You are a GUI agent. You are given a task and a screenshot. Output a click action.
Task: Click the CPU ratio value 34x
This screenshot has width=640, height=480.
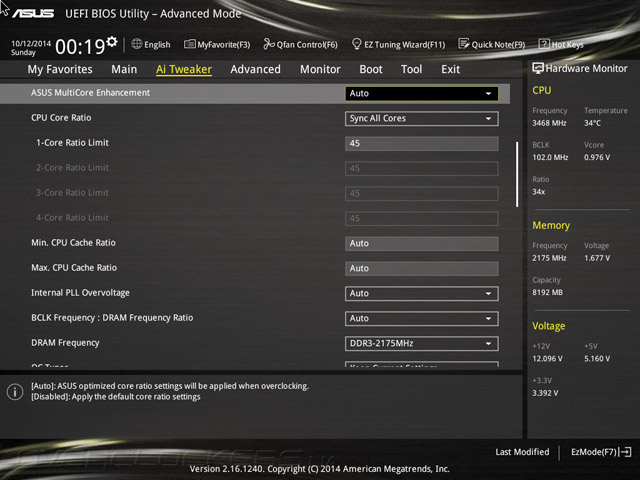(x=539, y=191)
